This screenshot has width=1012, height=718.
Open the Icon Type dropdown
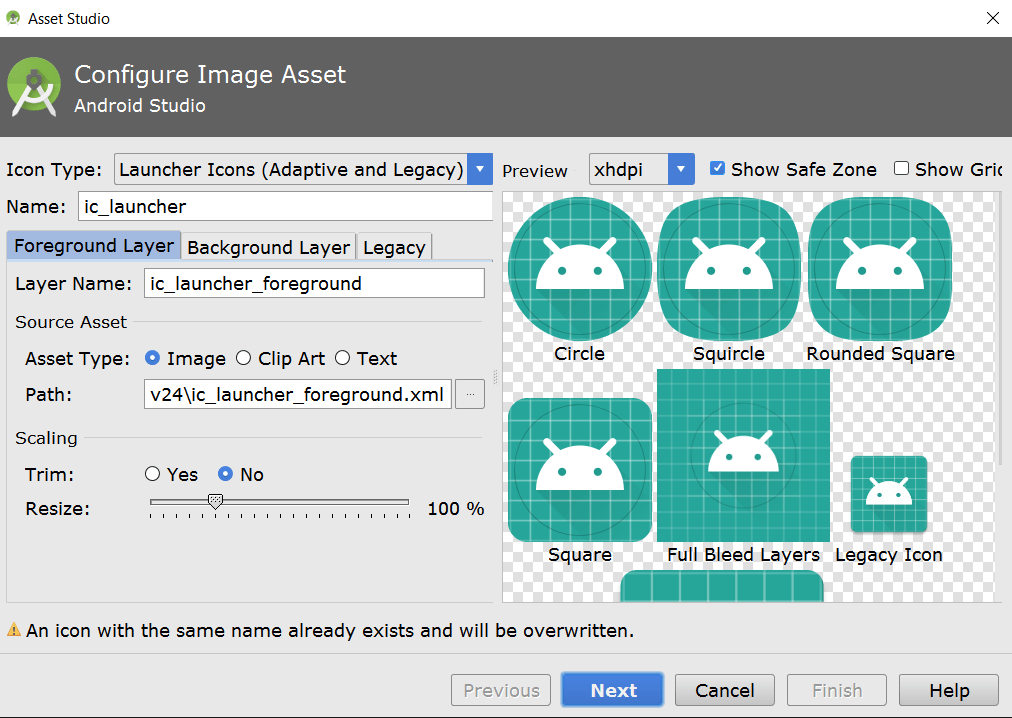pos(479,169)
